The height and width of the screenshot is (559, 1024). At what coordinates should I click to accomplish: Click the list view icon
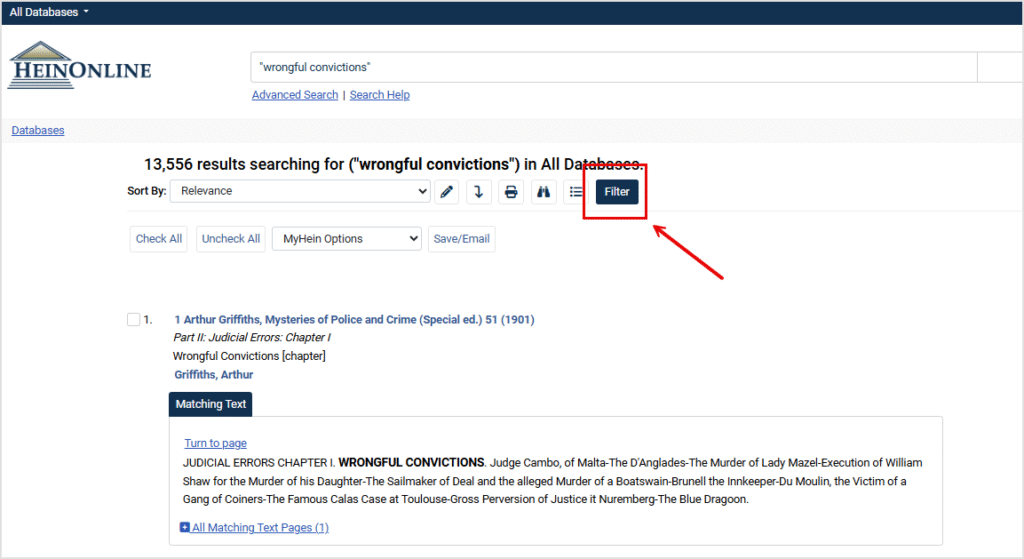pyautogui.click(x=576, y=192)
